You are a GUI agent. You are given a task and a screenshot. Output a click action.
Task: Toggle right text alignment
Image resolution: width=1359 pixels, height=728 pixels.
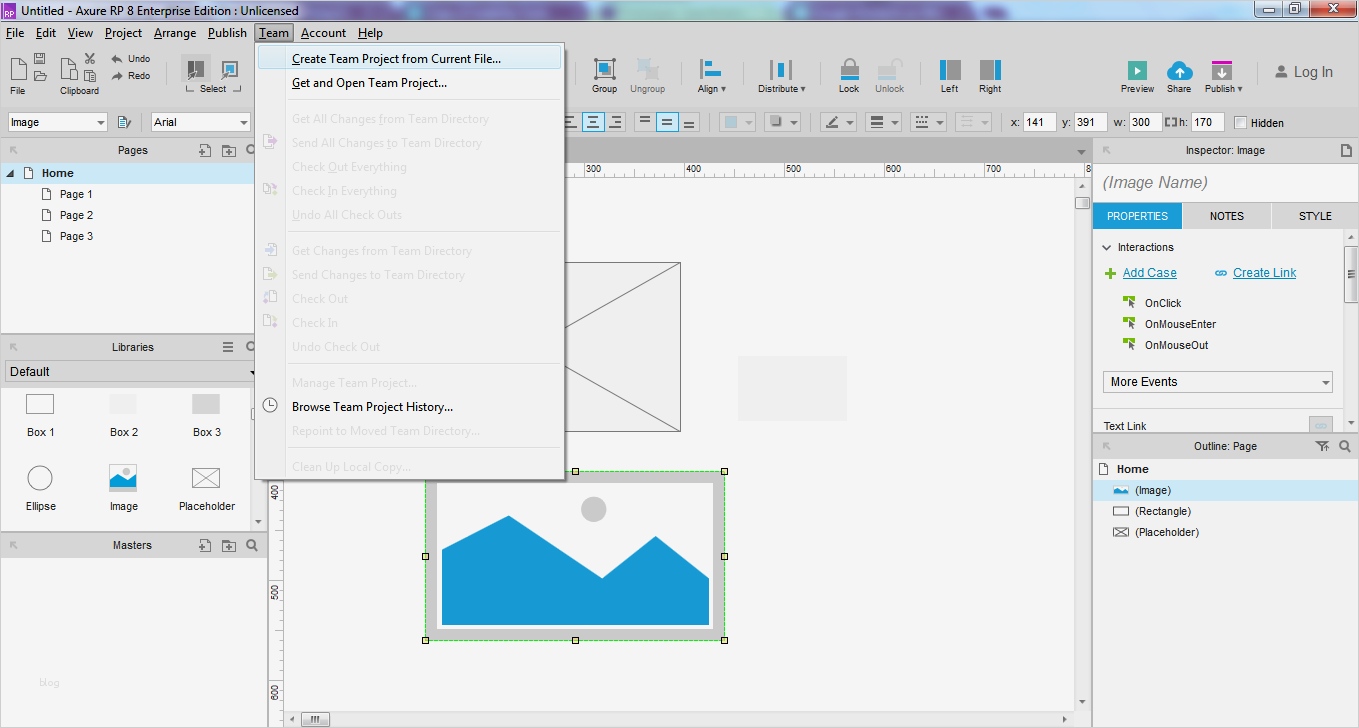616,122
